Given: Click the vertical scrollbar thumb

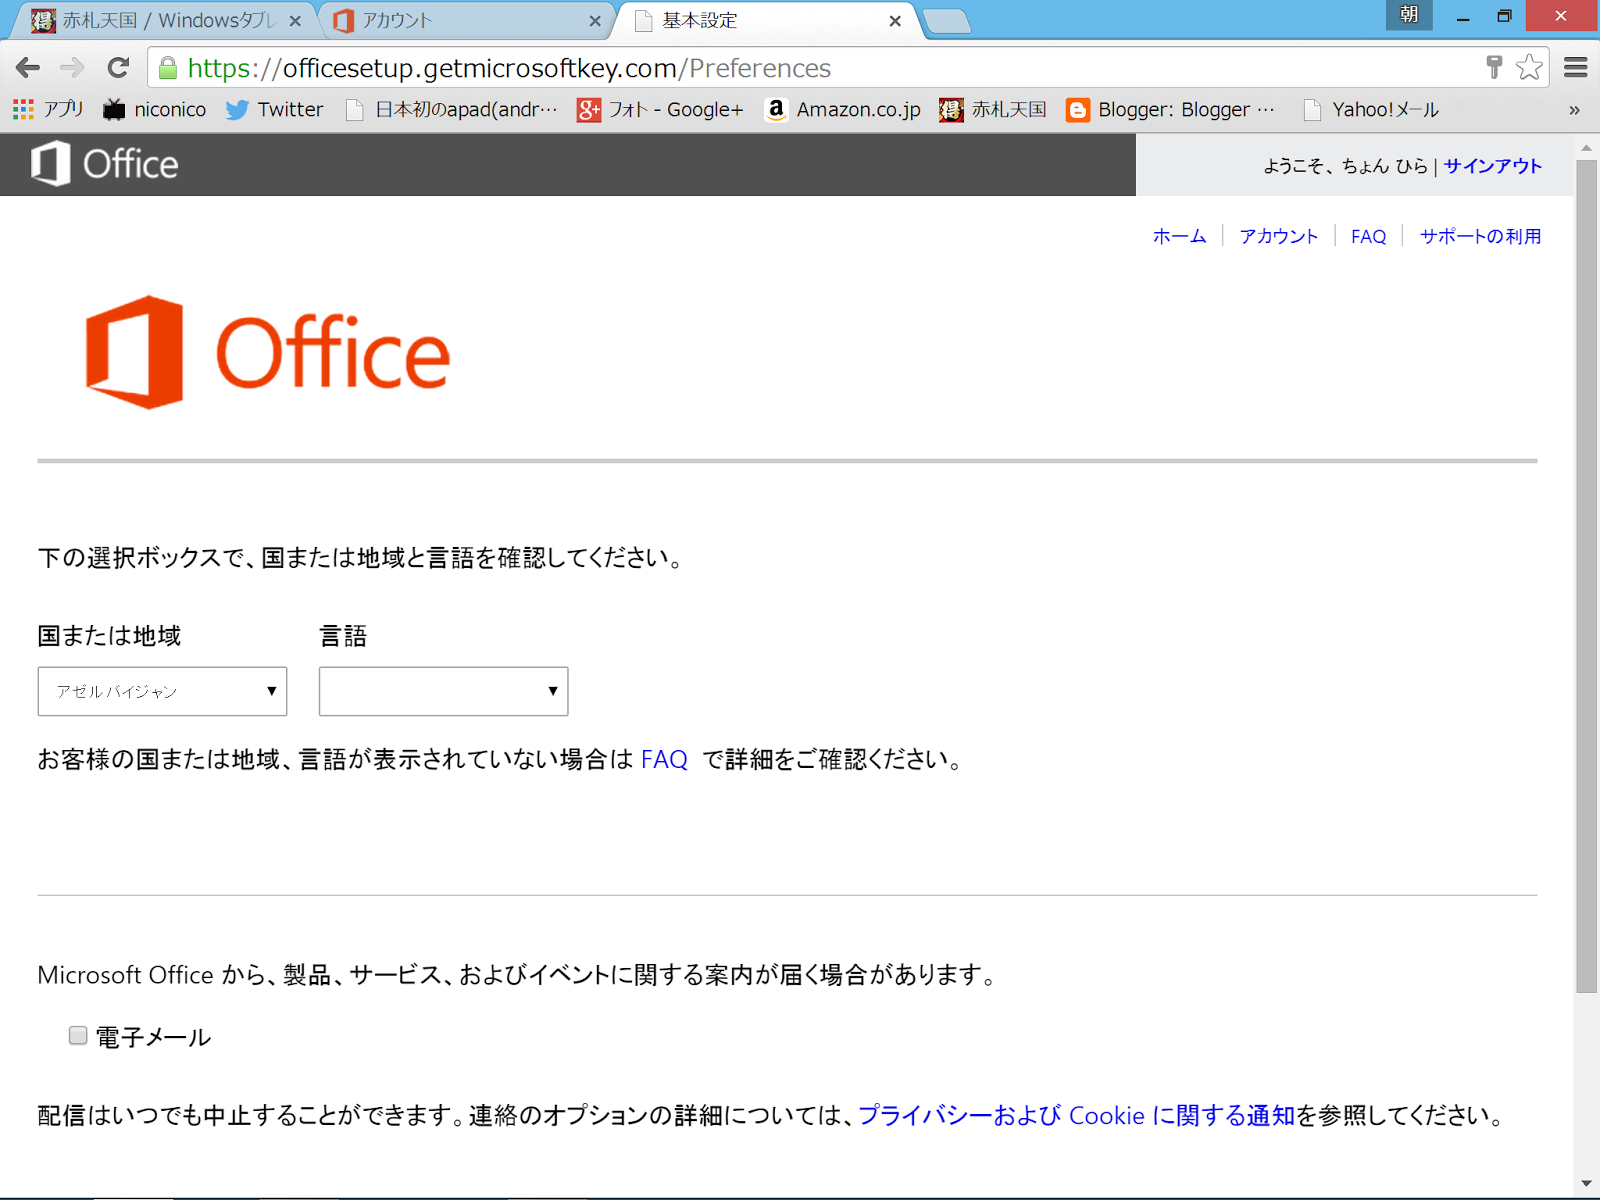Looking at the screenshot, I should point(1587,575).
